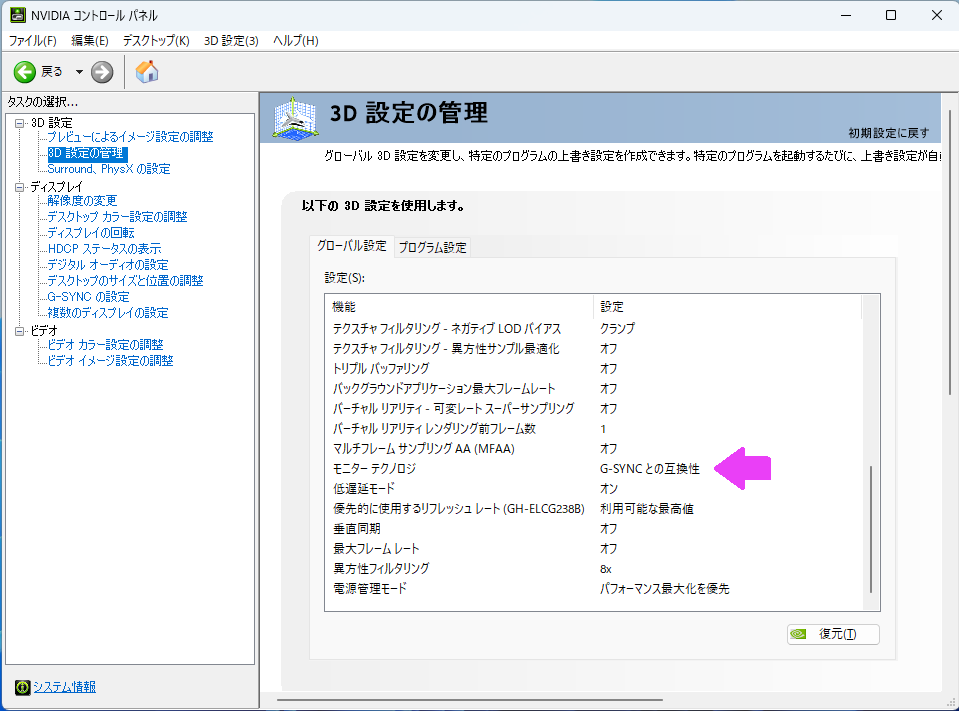Screen dimensions: 959x711
Task: Open ビデオ カラー設定の調整
Action: click(105, 345)
